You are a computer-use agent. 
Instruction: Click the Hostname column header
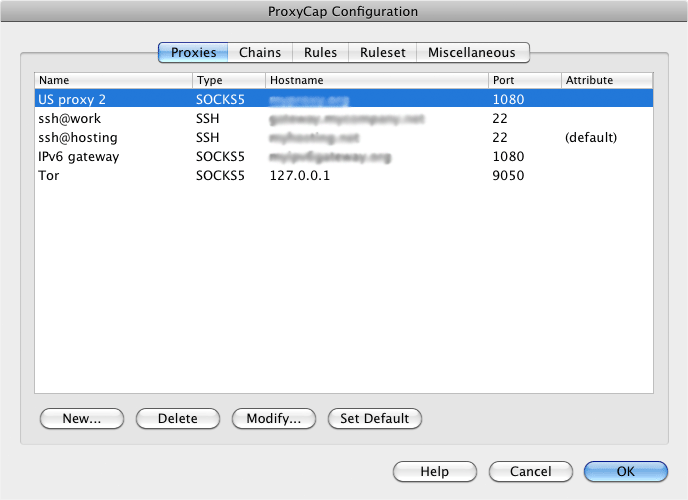376,80
